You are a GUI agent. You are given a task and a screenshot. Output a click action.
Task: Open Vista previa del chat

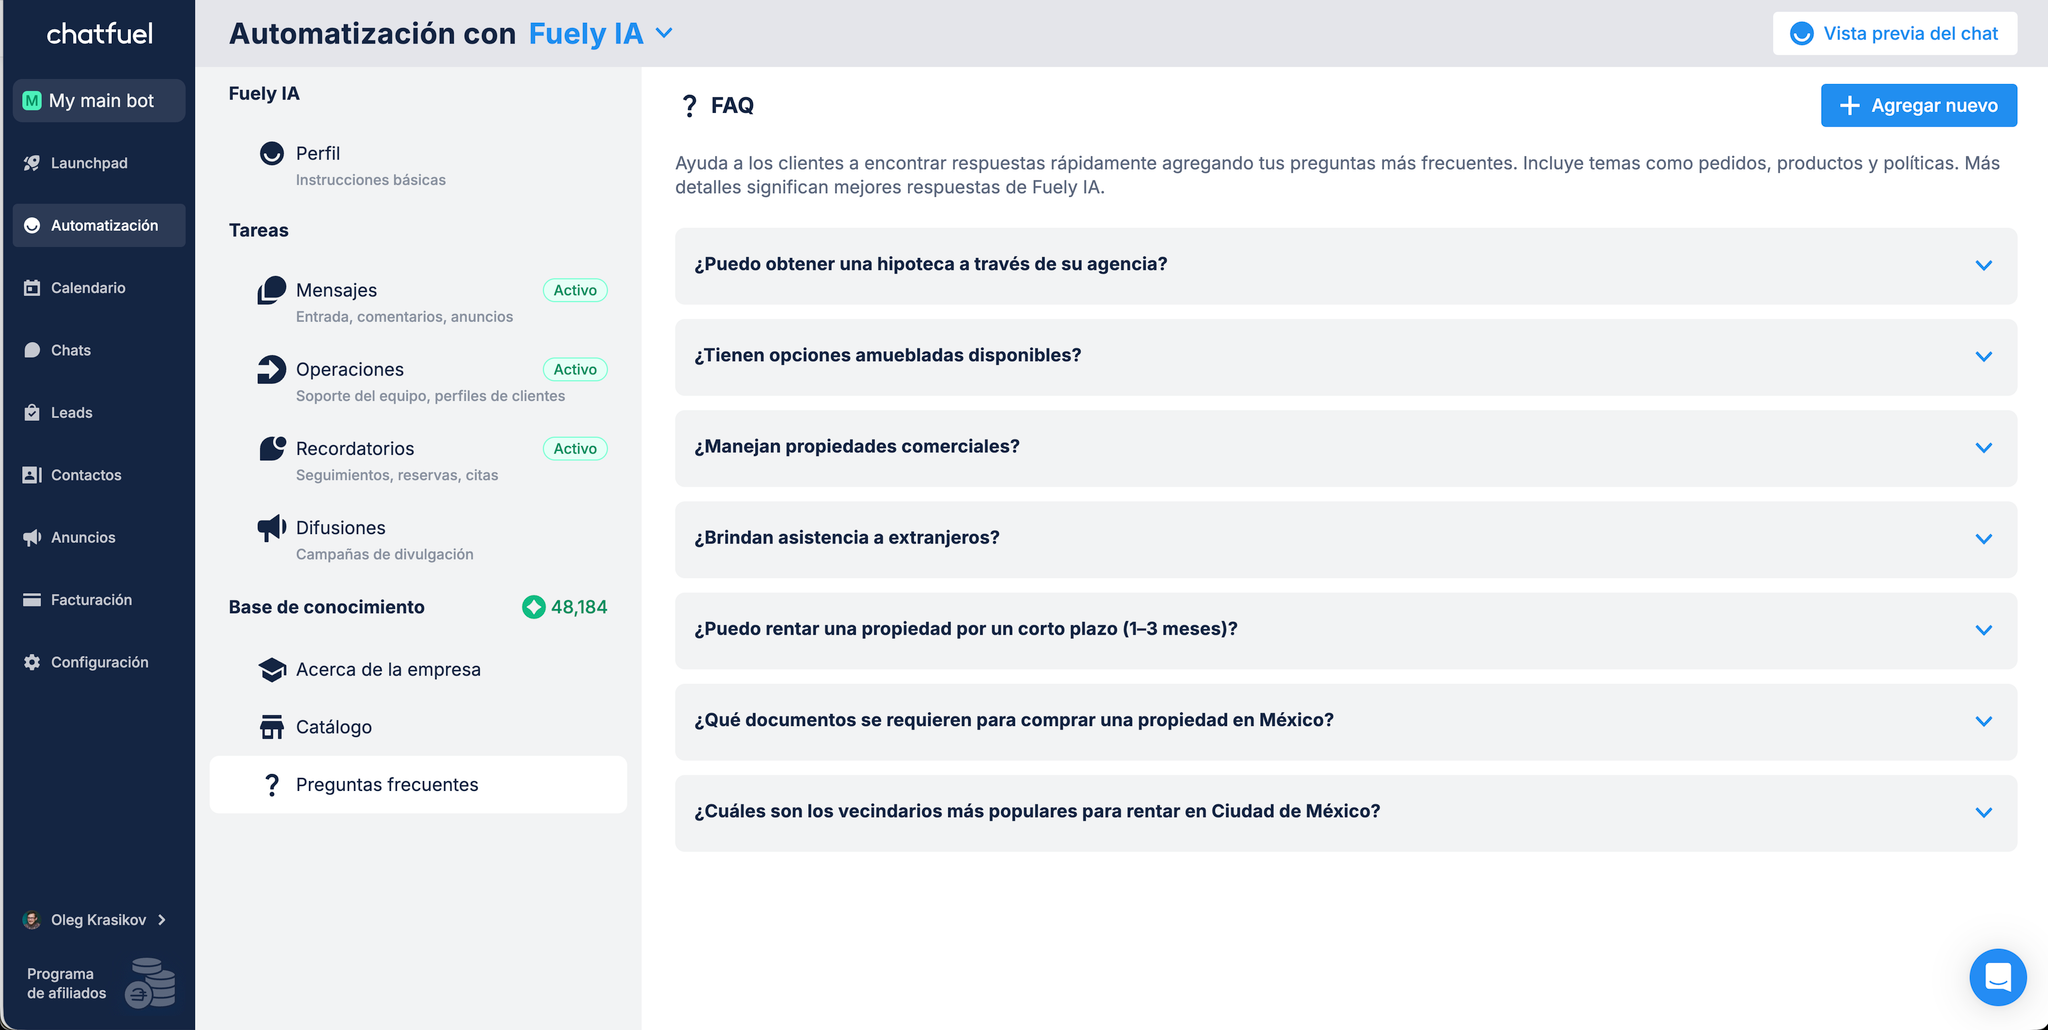tap(1894, 34)
